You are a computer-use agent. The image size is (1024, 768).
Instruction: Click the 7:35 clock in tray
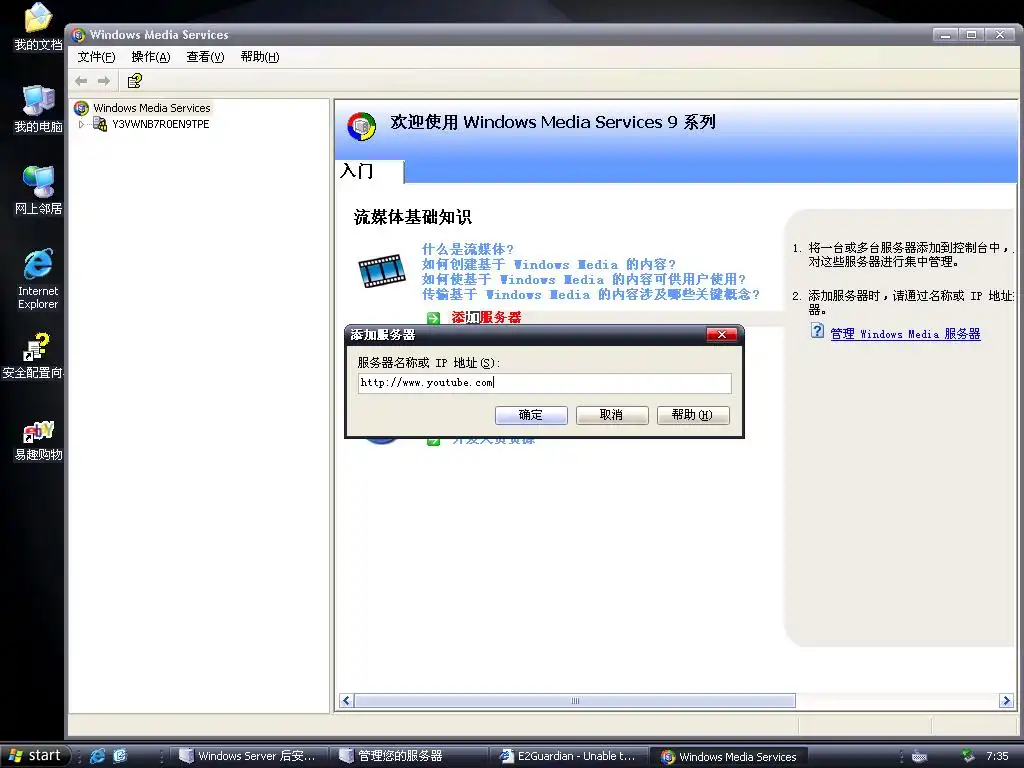coord(997,756)
